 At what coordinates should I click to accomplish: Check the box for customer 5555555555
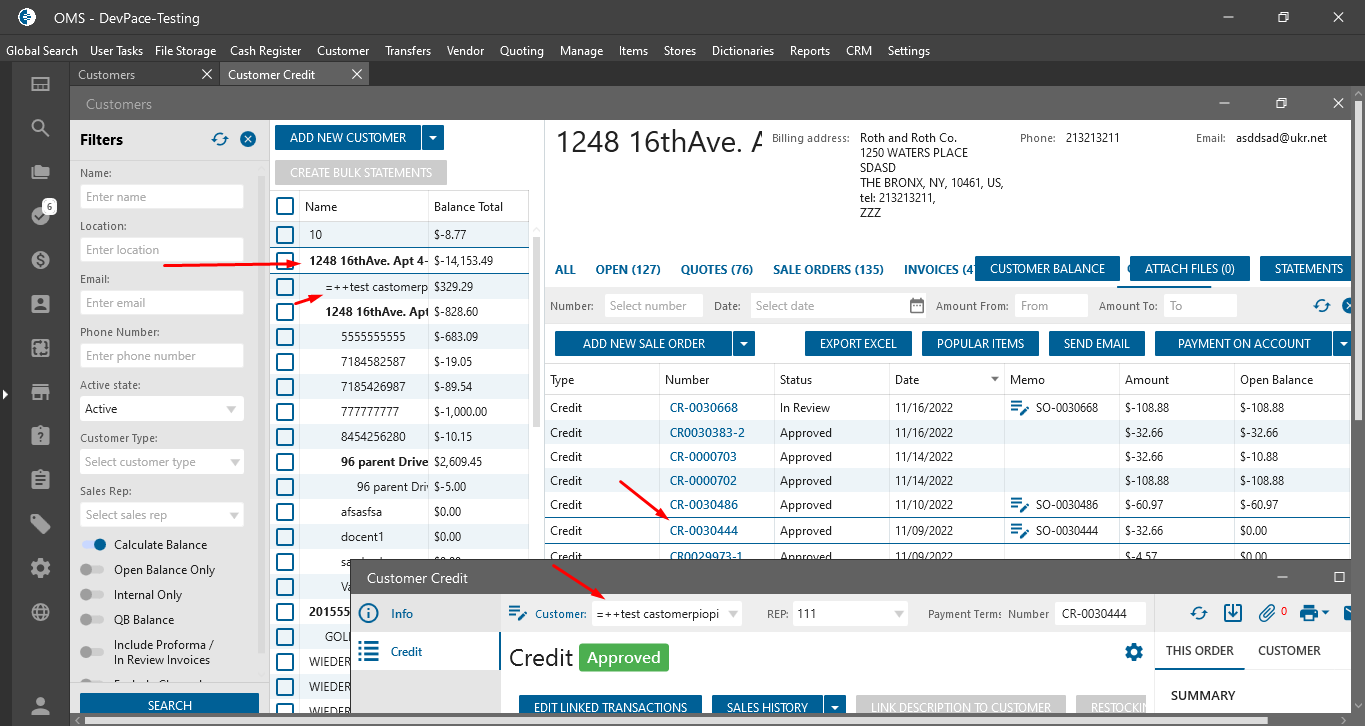click(285, 337)
